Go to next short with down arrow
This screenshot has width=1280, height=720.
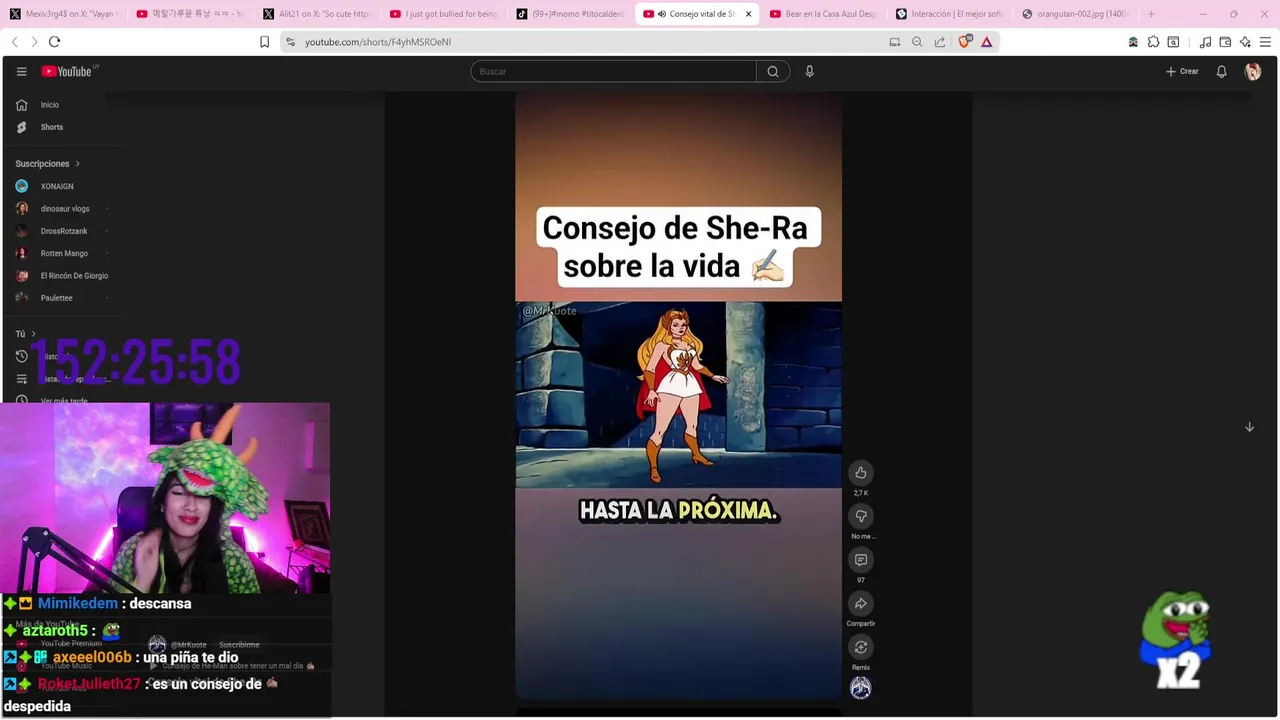[1249, 427]
